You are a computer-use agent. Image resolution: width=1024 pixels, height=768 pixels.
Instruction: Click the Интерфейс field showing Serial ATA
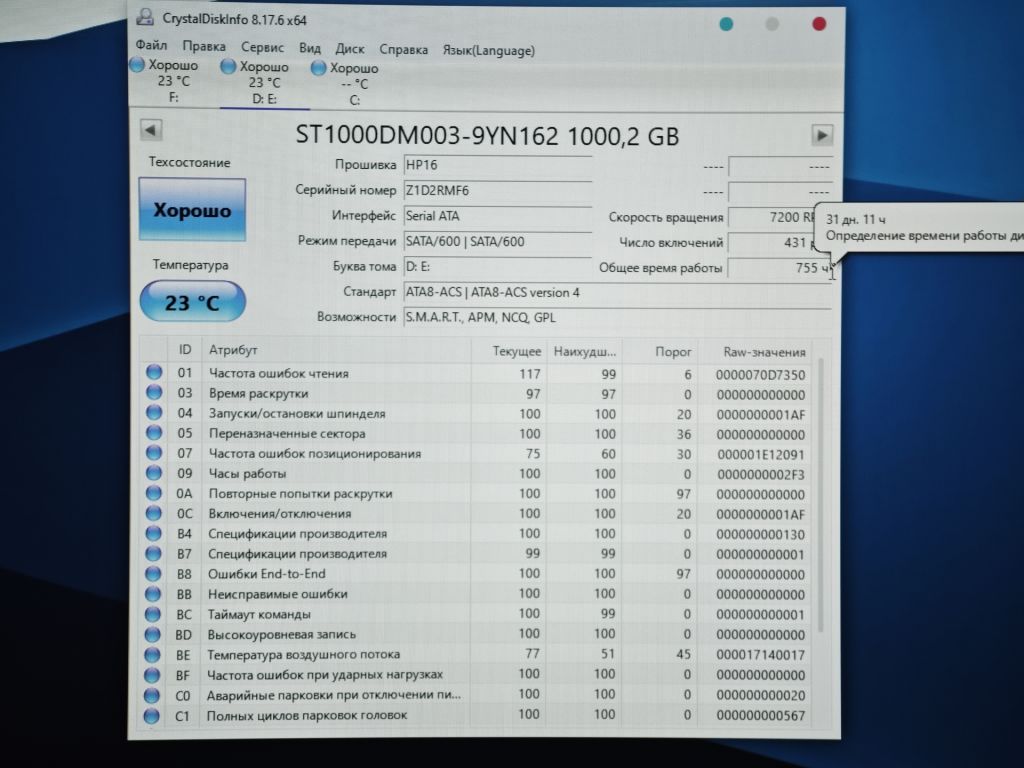(x=498, y=216)
